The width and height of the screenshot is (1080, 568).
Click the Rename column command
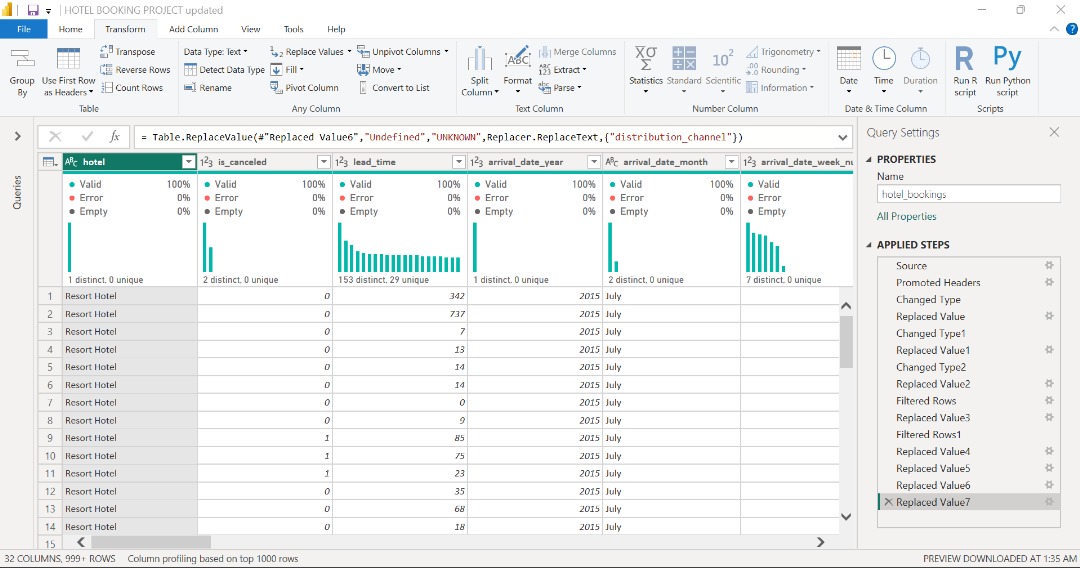pos(208,87)
